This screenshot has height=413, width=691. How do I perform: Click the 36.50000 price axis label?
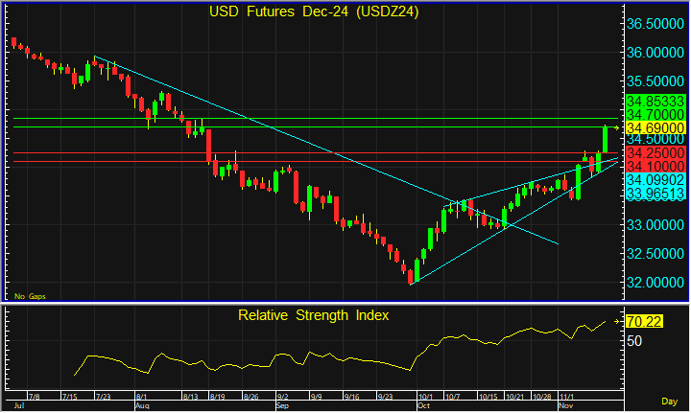click(x=655, y=23)
